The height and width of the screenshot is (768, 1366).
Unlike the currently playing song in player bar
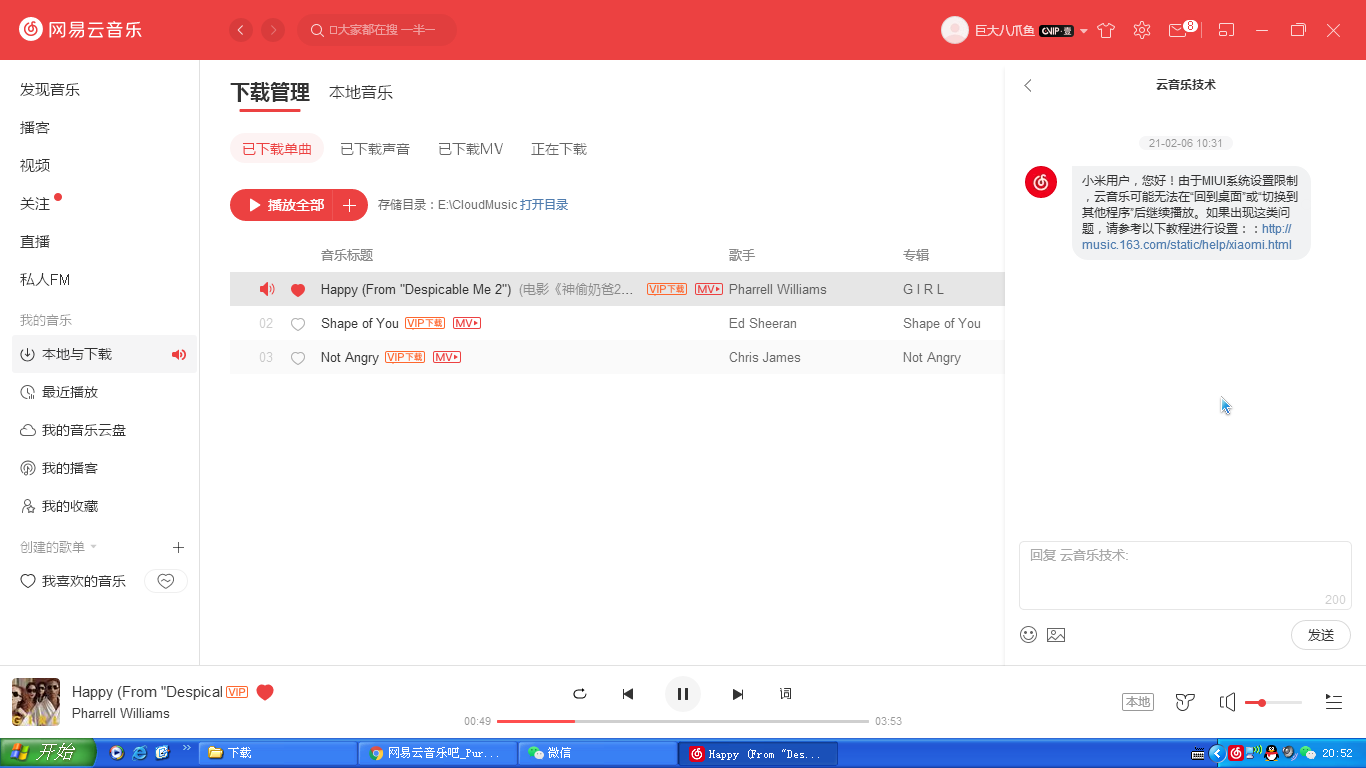pyautogui.click(x=265, y=692)
